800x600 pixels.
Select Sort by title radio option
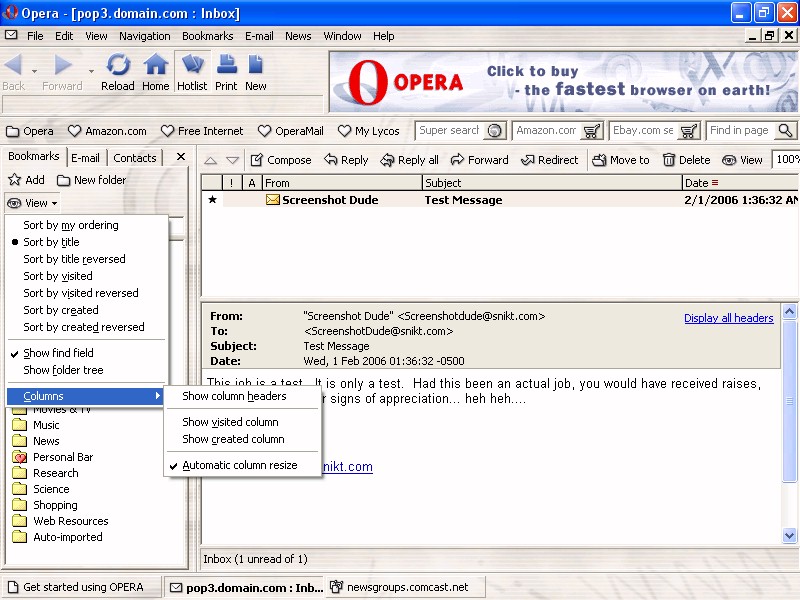[51, 242]
